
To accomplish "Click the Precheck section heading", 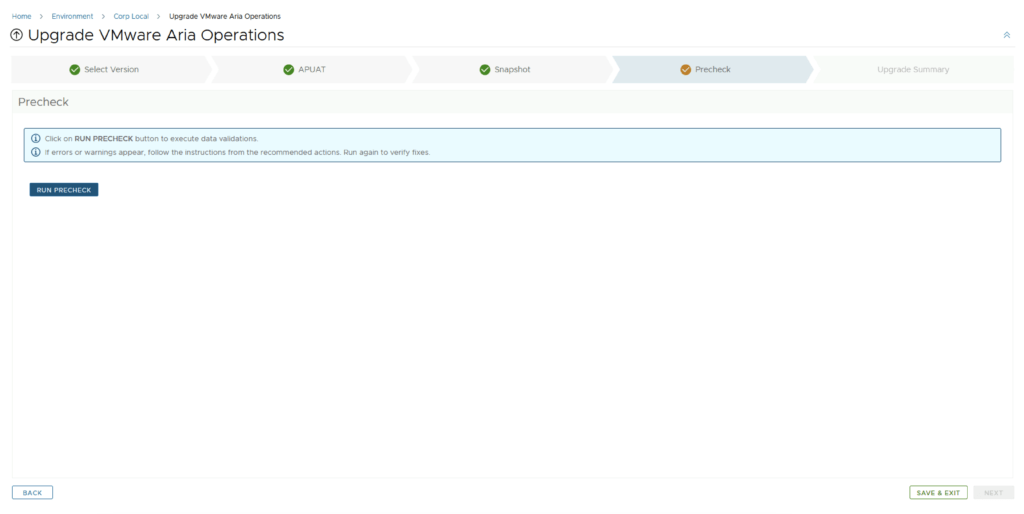I will tap(43, 102).
